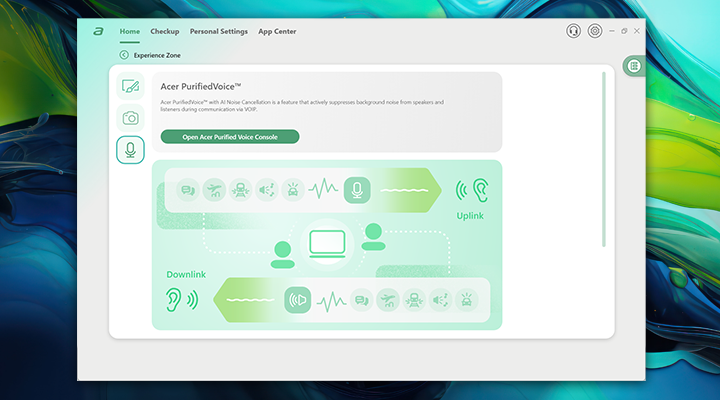The height and width of the screenshot is (400, 720).
Task: Minimize the Acer application window
Action: 611,31
